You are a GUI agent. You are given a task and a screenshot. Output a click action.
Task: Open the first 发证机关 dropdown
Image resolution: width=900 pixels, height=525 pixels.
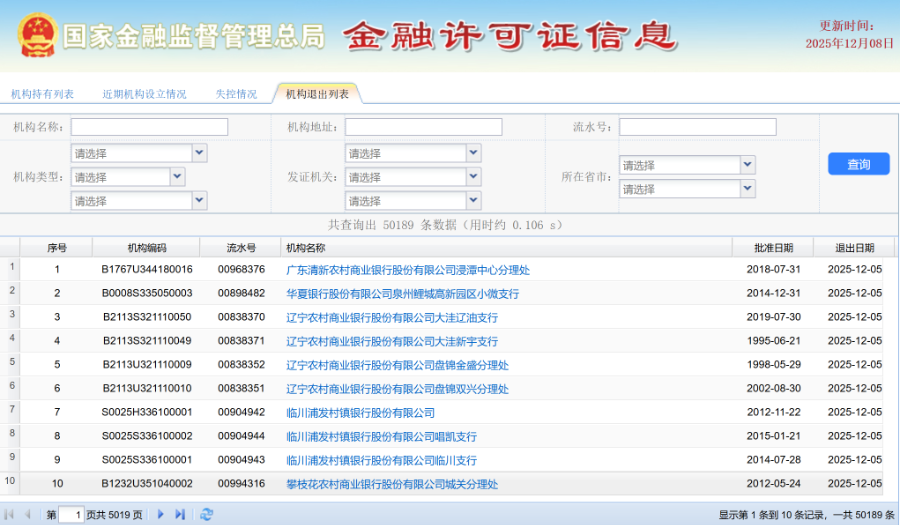[x=473, y=153]
